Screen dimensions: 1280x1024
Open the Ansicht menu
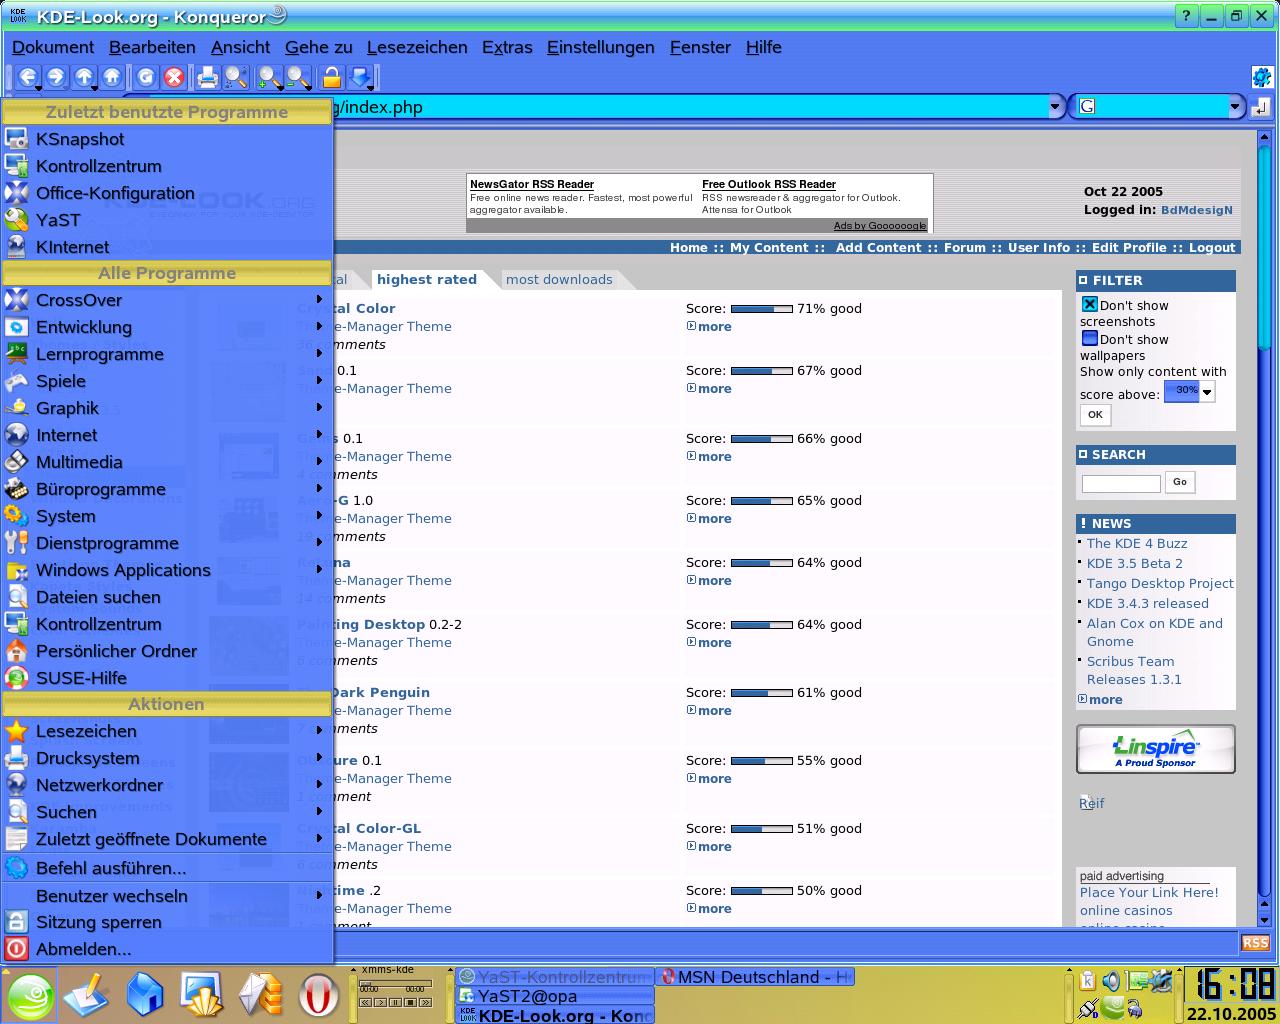(x=240, y=47)
